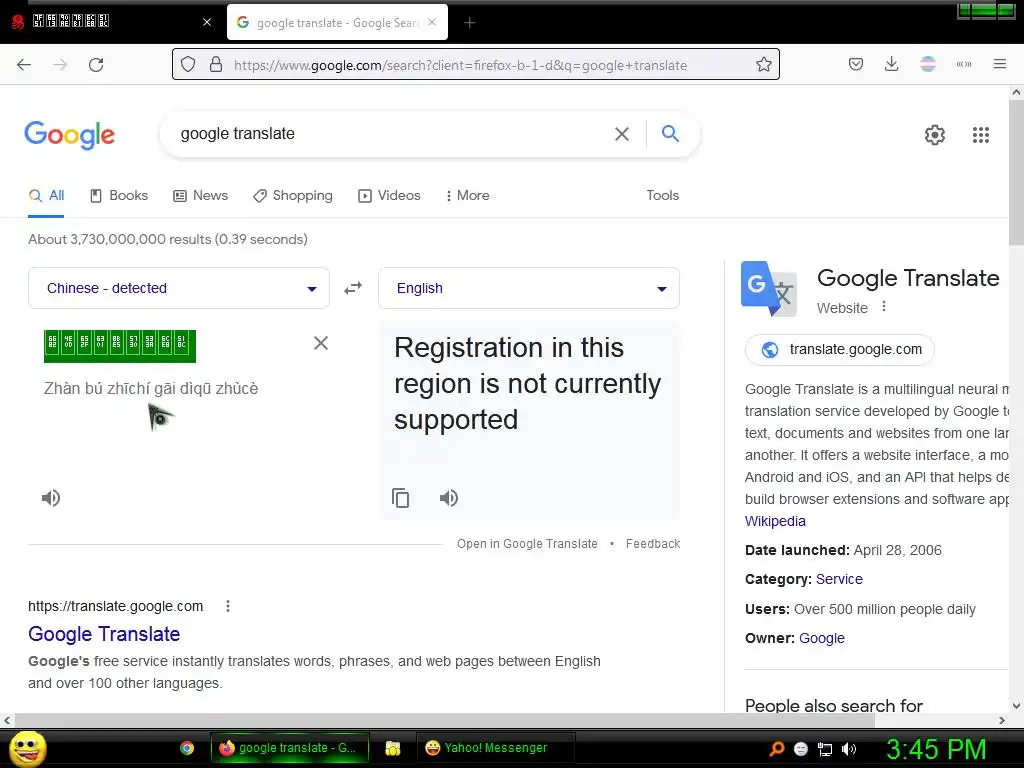Open translate.google.com website chip
1024x768 pixels.
click(840, 349)
